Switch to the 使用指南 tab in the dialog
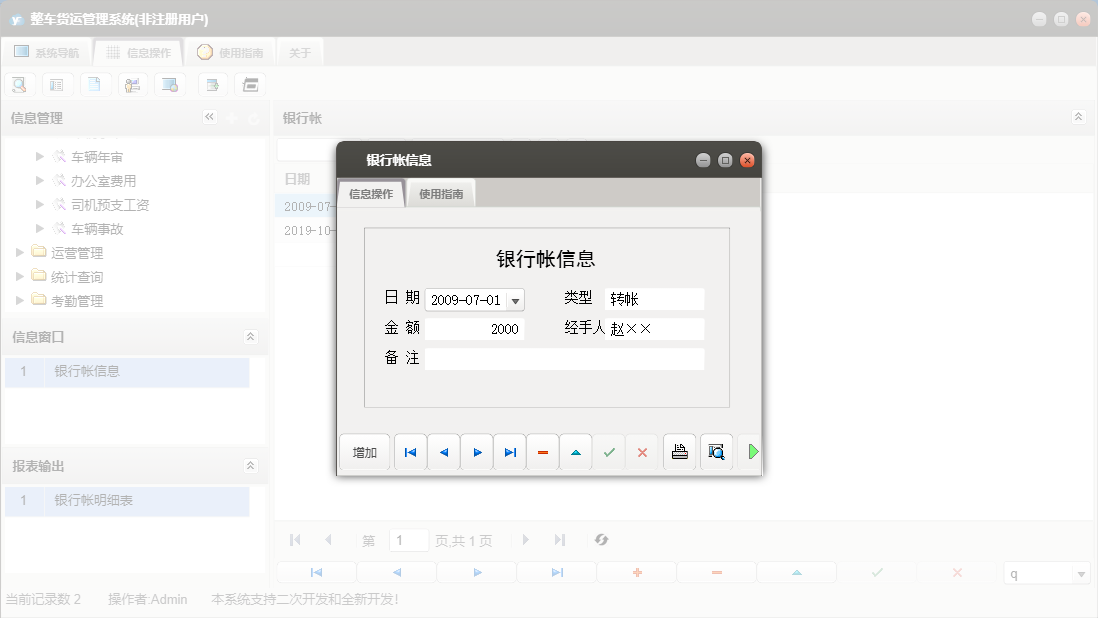 pos(443,193)
